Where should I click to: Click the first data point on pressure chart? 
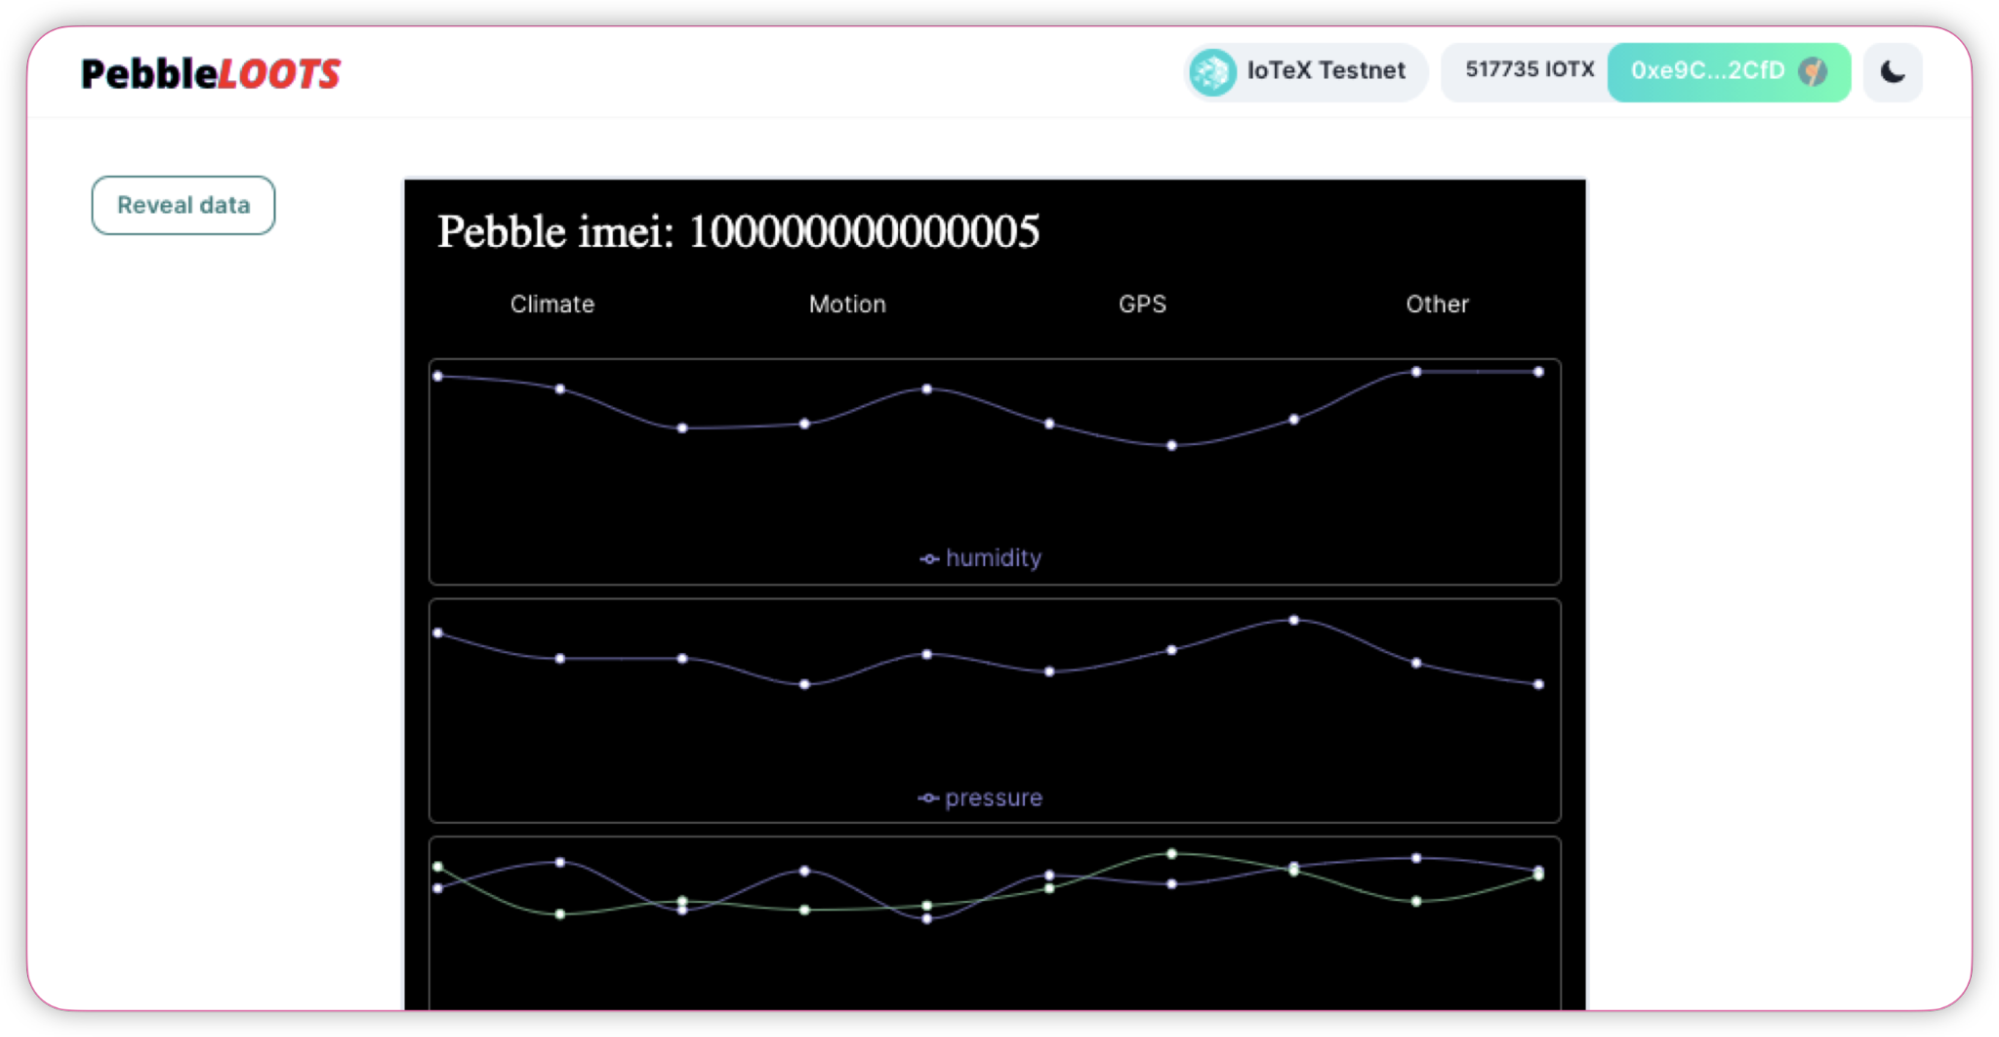point(438,633)
